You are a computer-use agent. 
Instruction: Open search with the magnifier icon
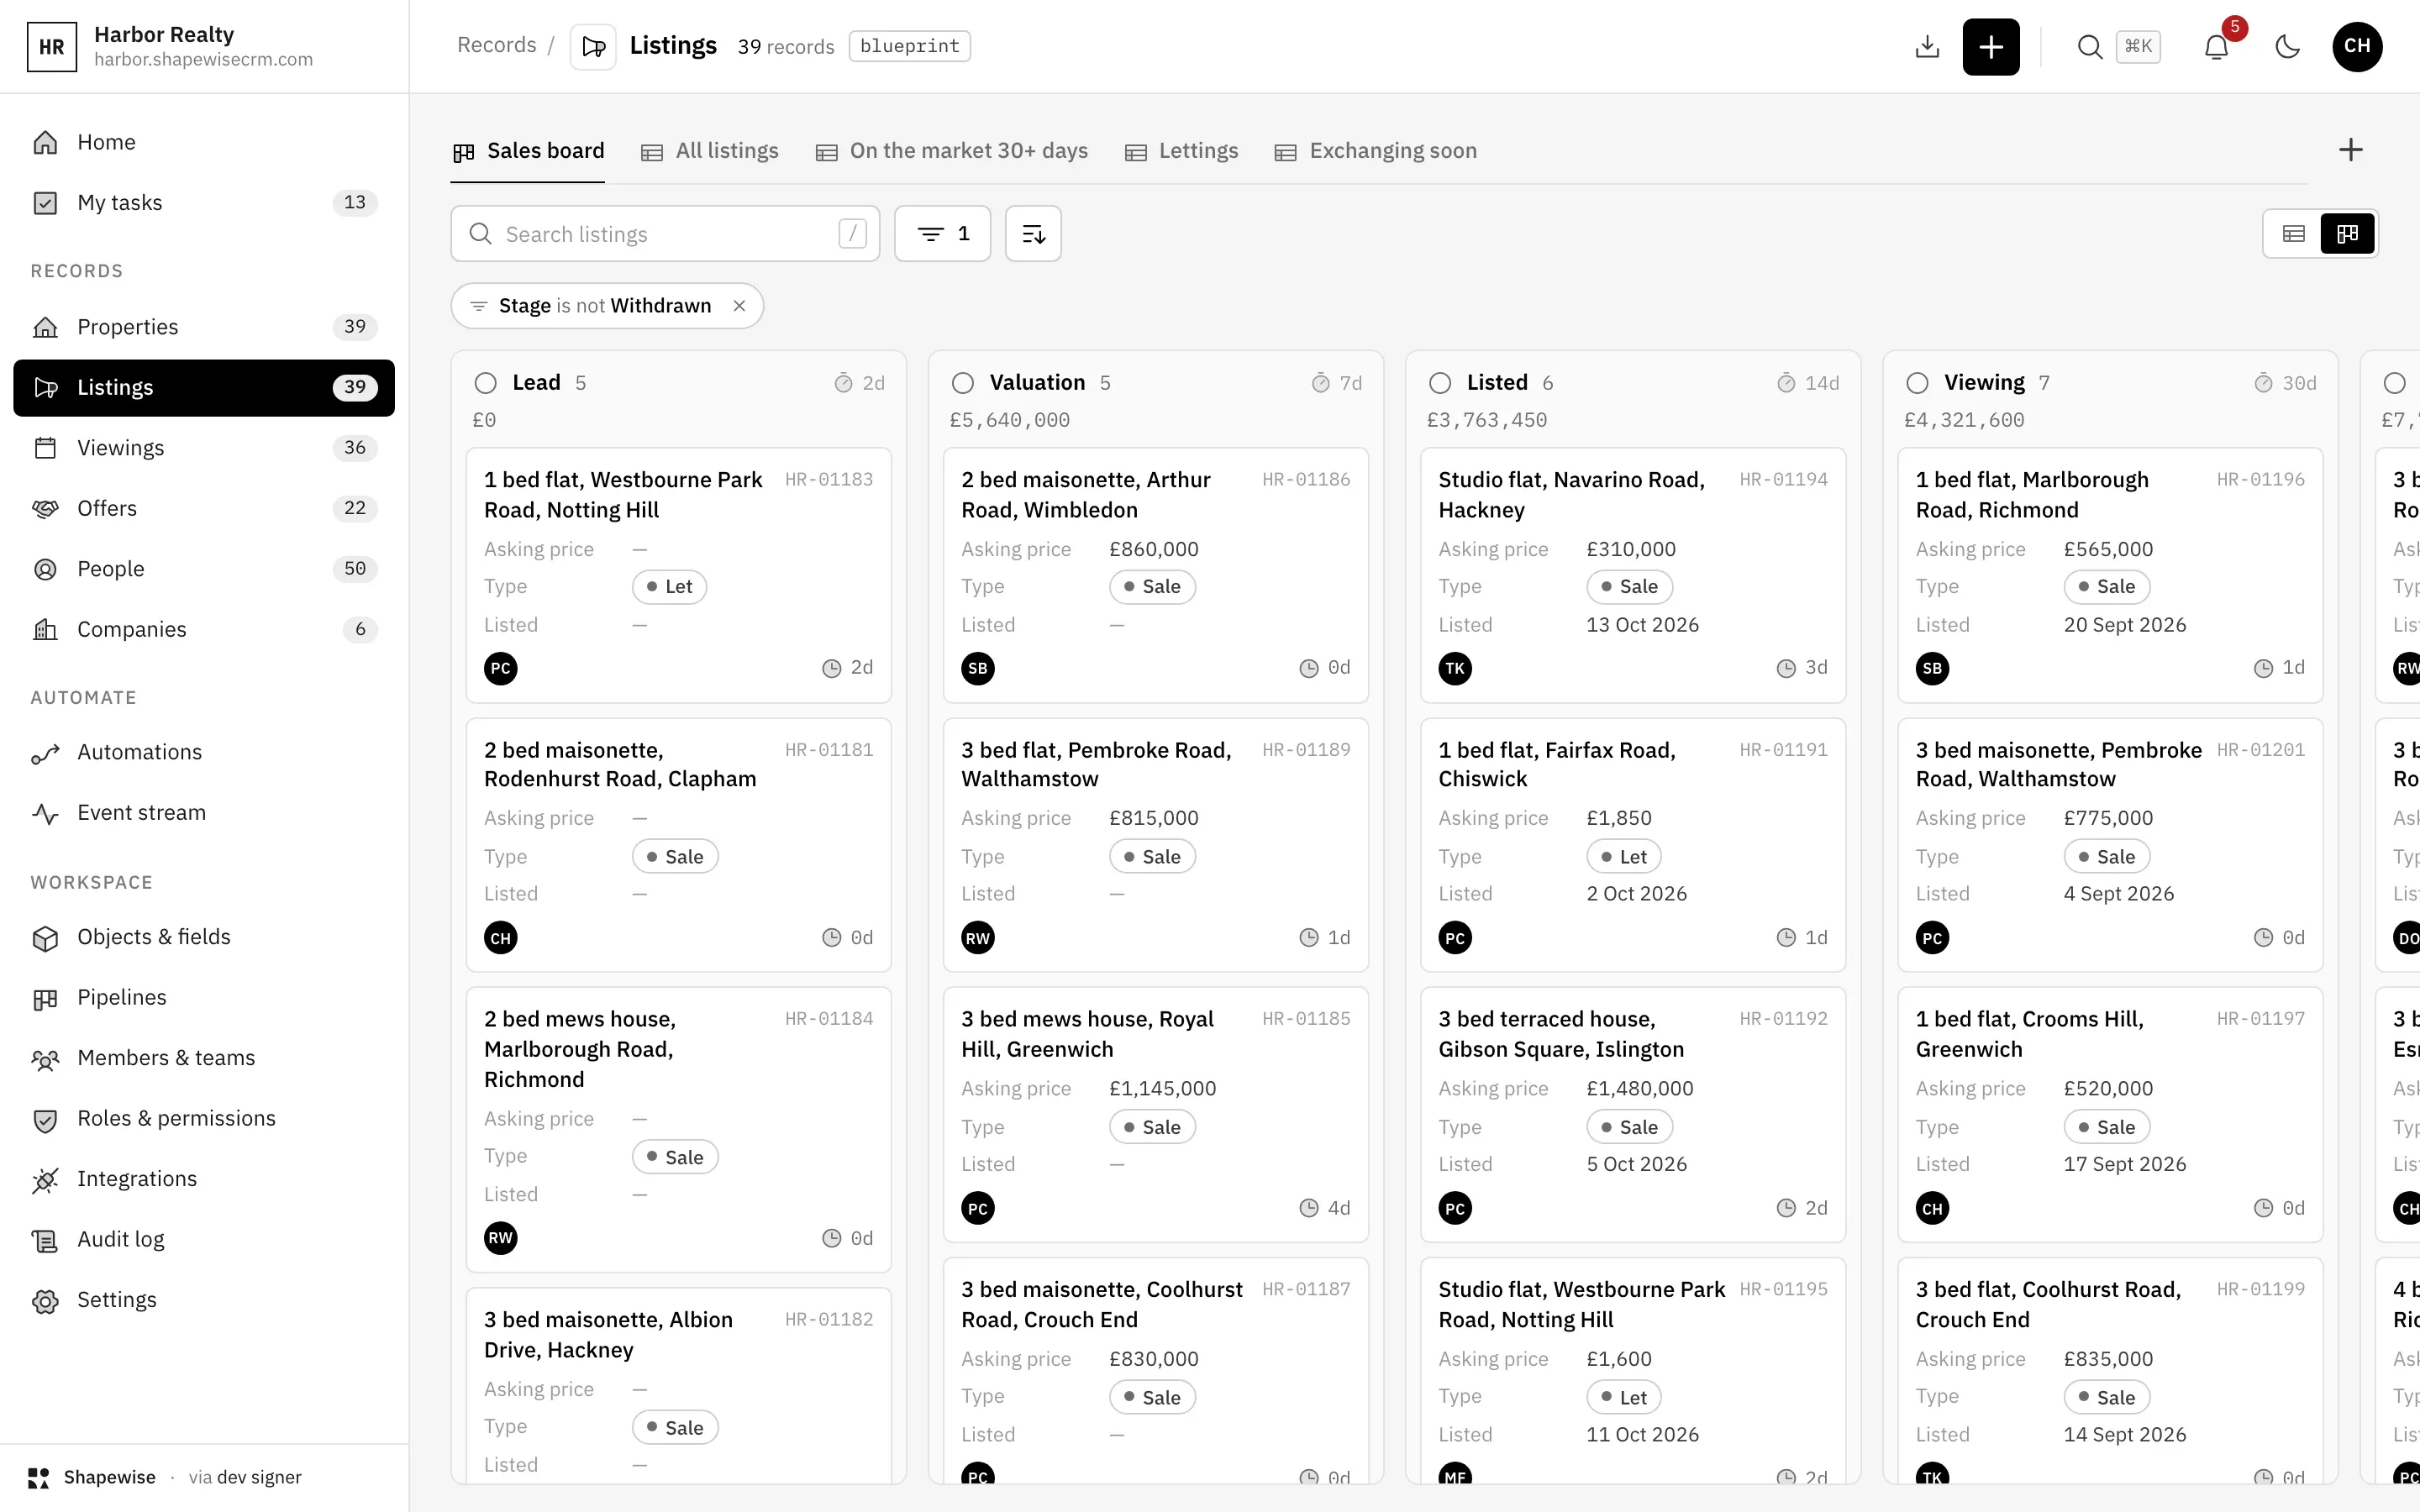tap(2089, 46)
